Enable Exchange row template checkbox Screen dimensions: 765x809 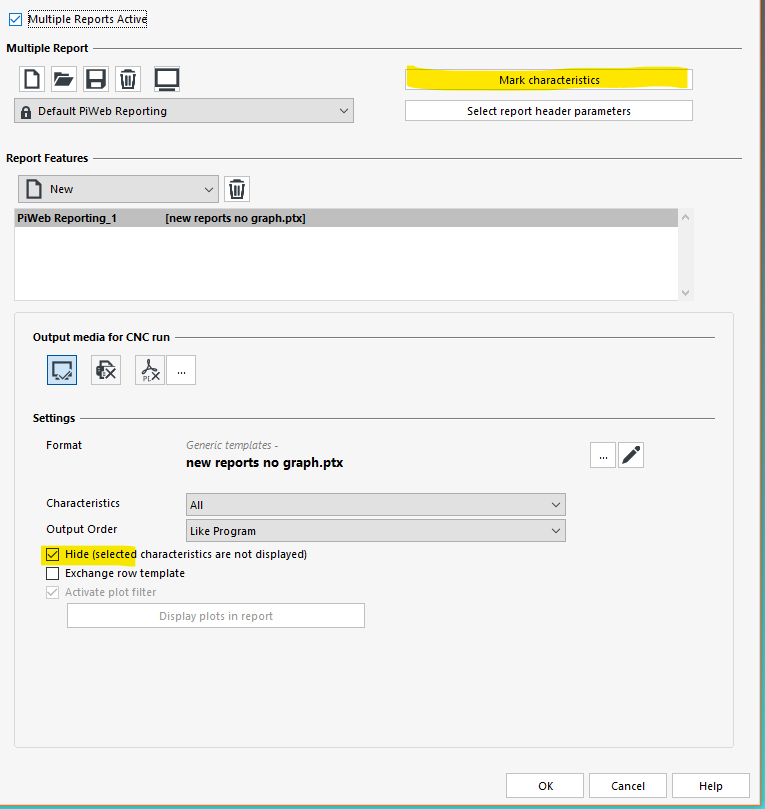[53, 573]
